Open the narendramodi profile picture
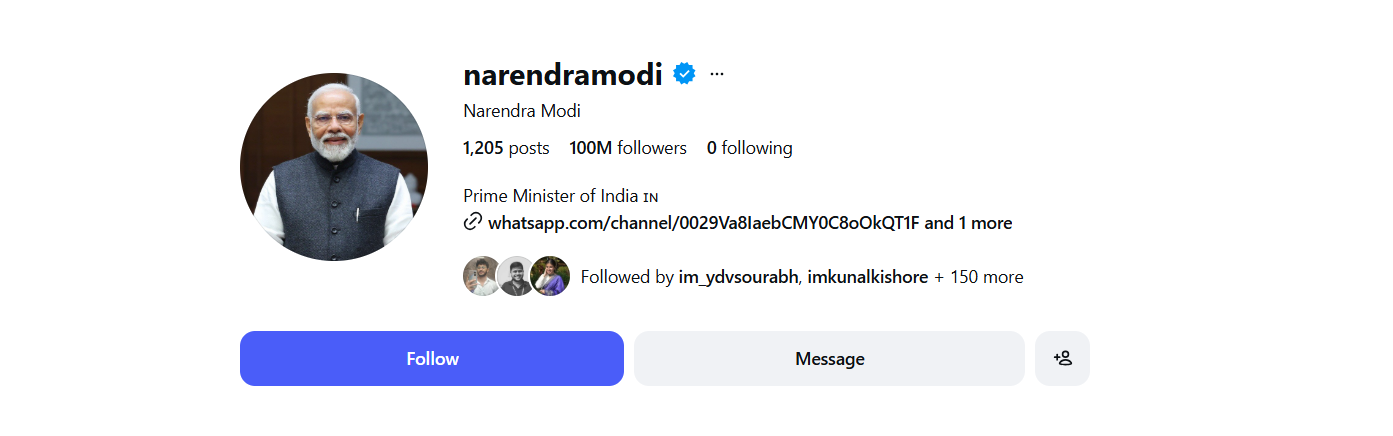Viewport: 1393px width, 436px height. (x=334, y=166)
